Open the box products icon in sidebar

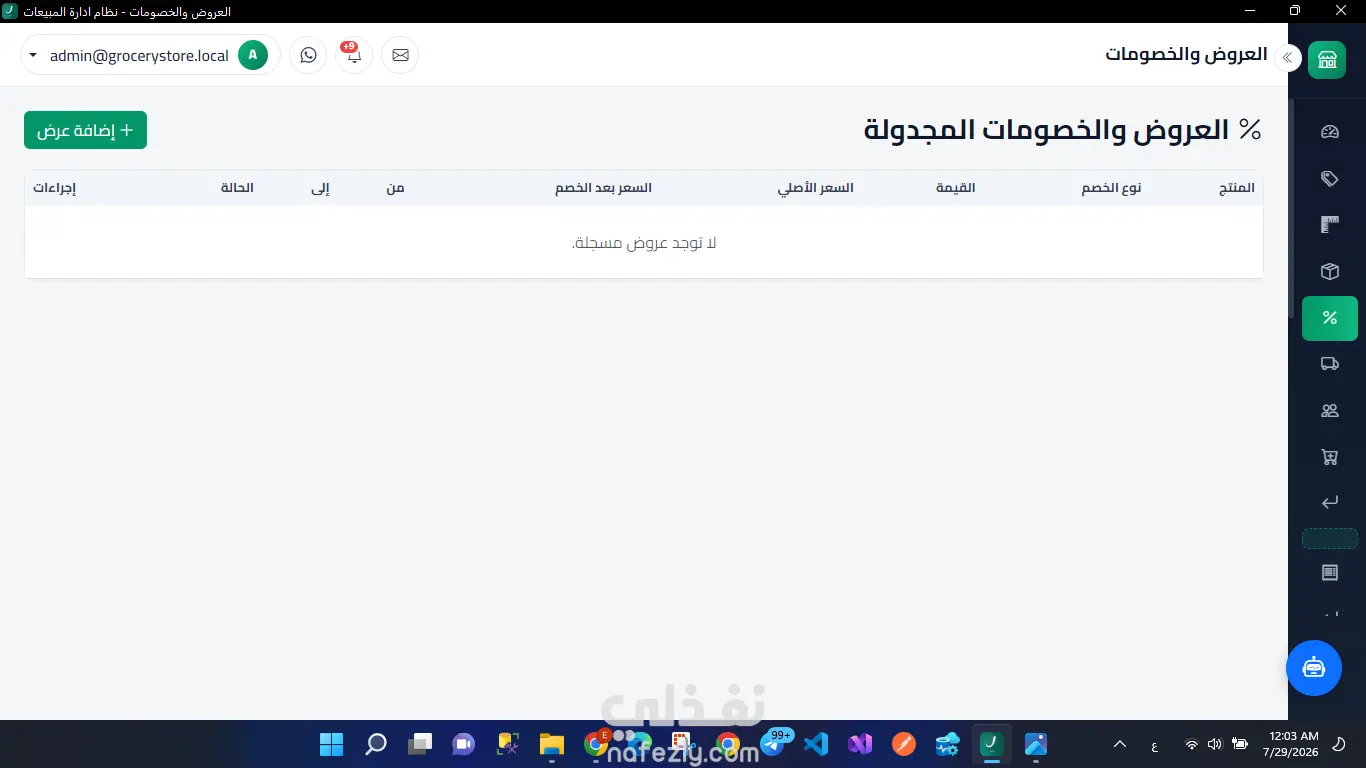click(x=1329, y=271)
